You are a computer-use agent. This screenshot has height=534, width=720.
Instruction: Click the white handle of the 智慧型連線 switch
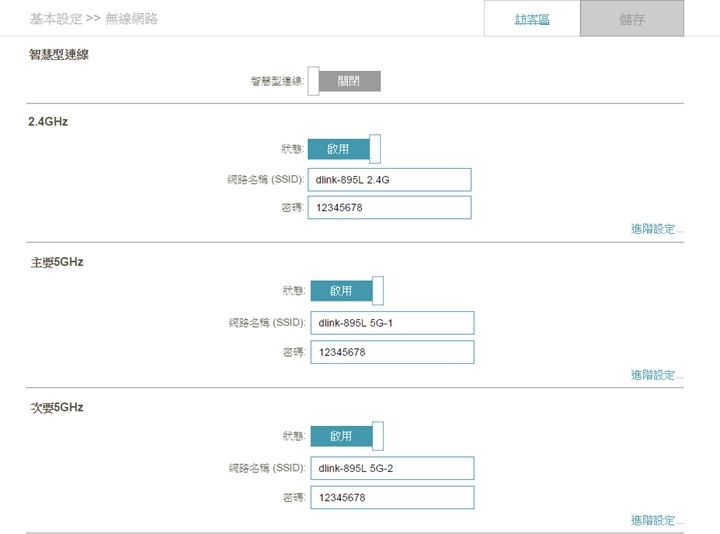pyautogui.click(x=313, y=81)
